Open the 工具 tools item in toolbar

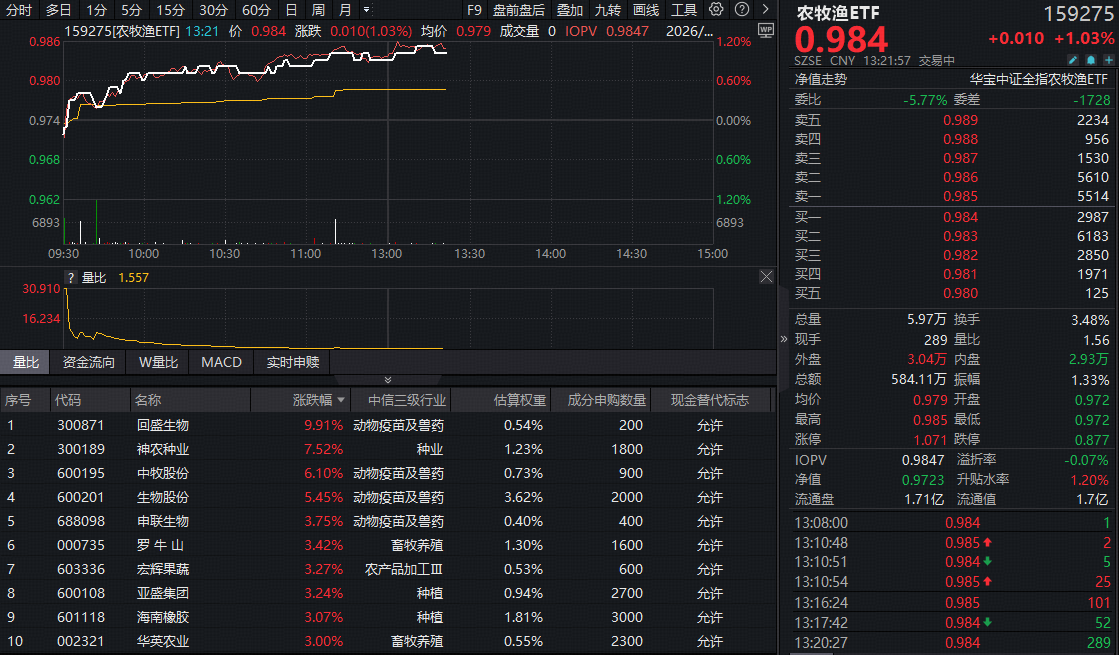pos(684,9)
